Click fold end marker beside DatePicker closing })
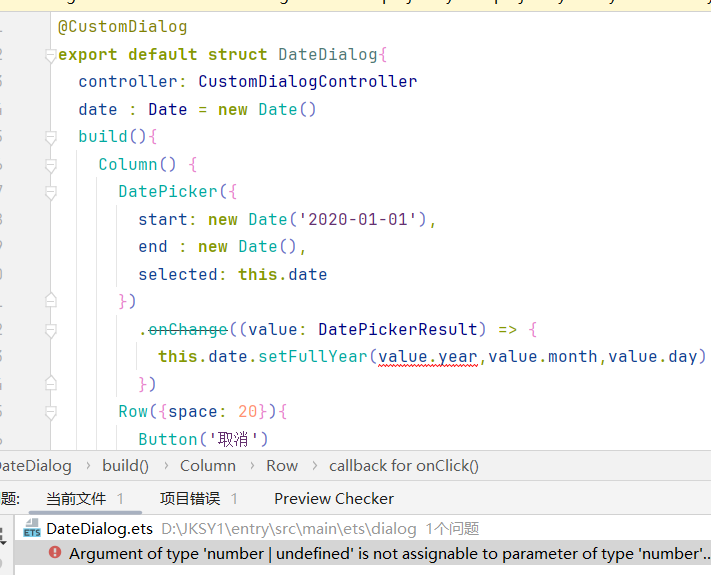 coord(51,300)
